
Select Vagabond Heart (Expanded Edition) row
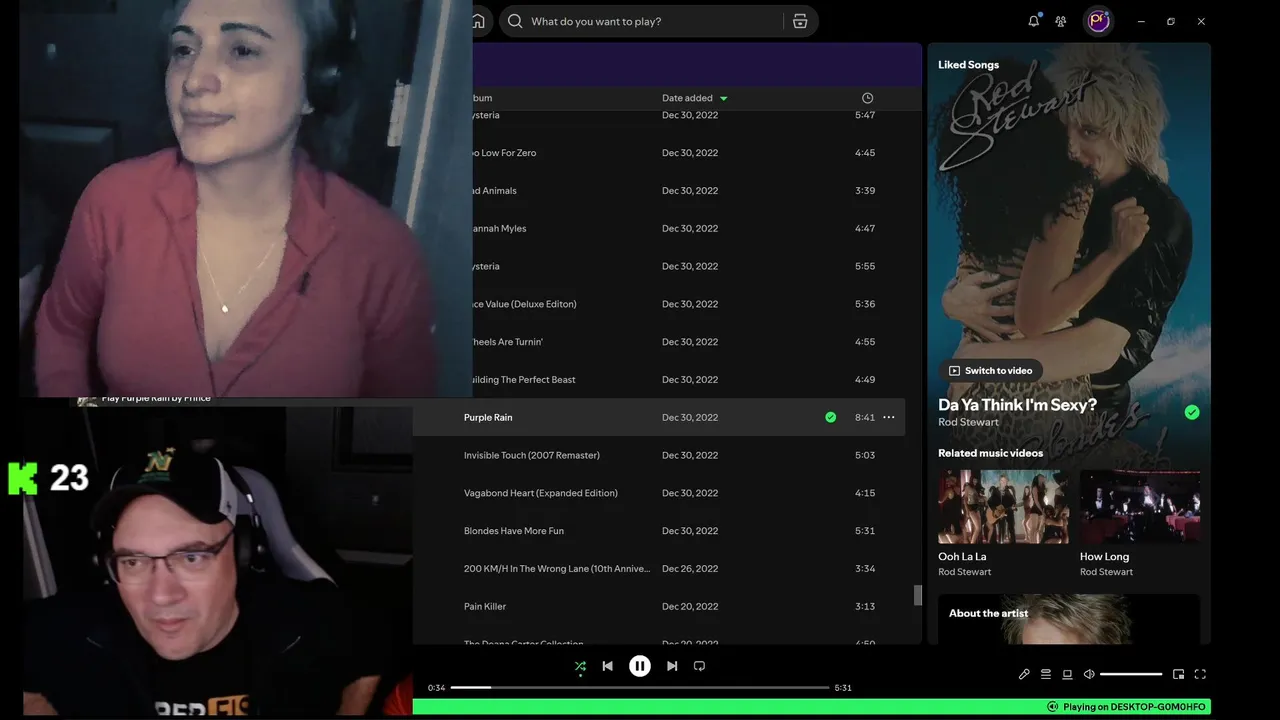coord(660,493)
